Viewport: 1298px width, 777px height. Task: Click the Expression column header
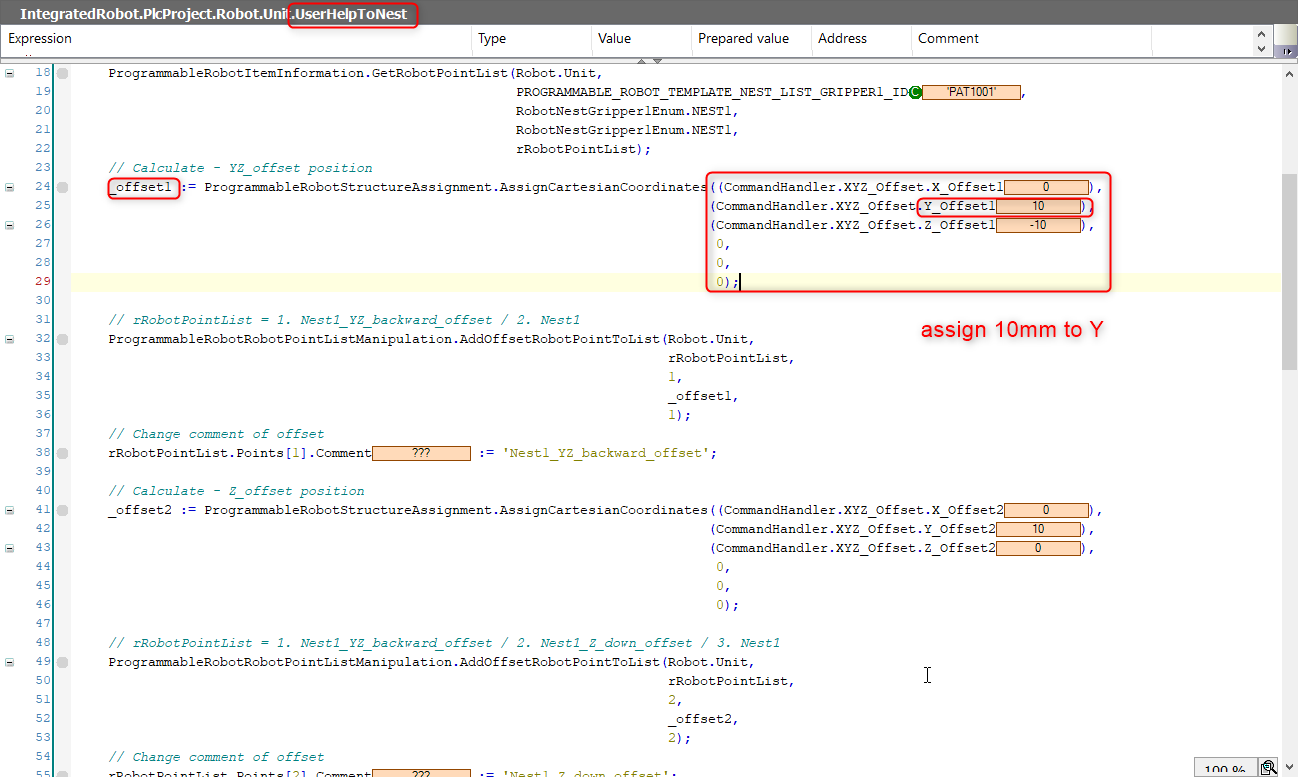pos(40,39)
